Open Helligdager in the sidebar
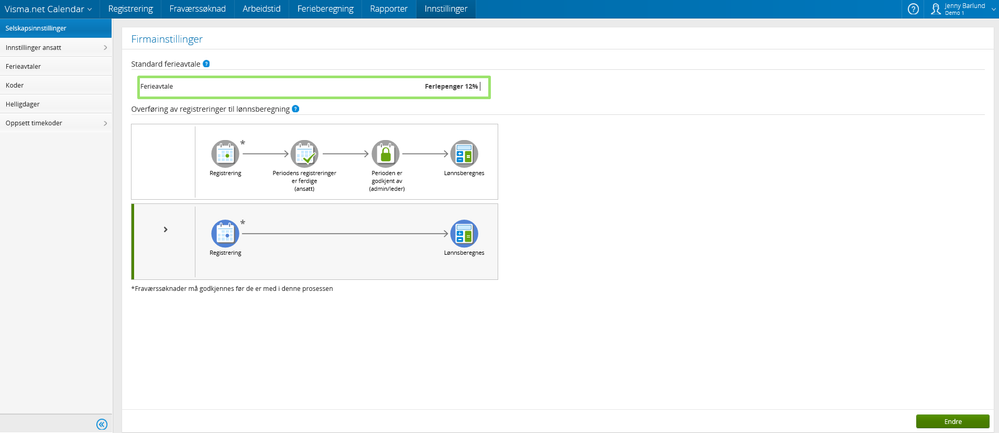This screenshot has width=999, height=433. tap(28, 104)
